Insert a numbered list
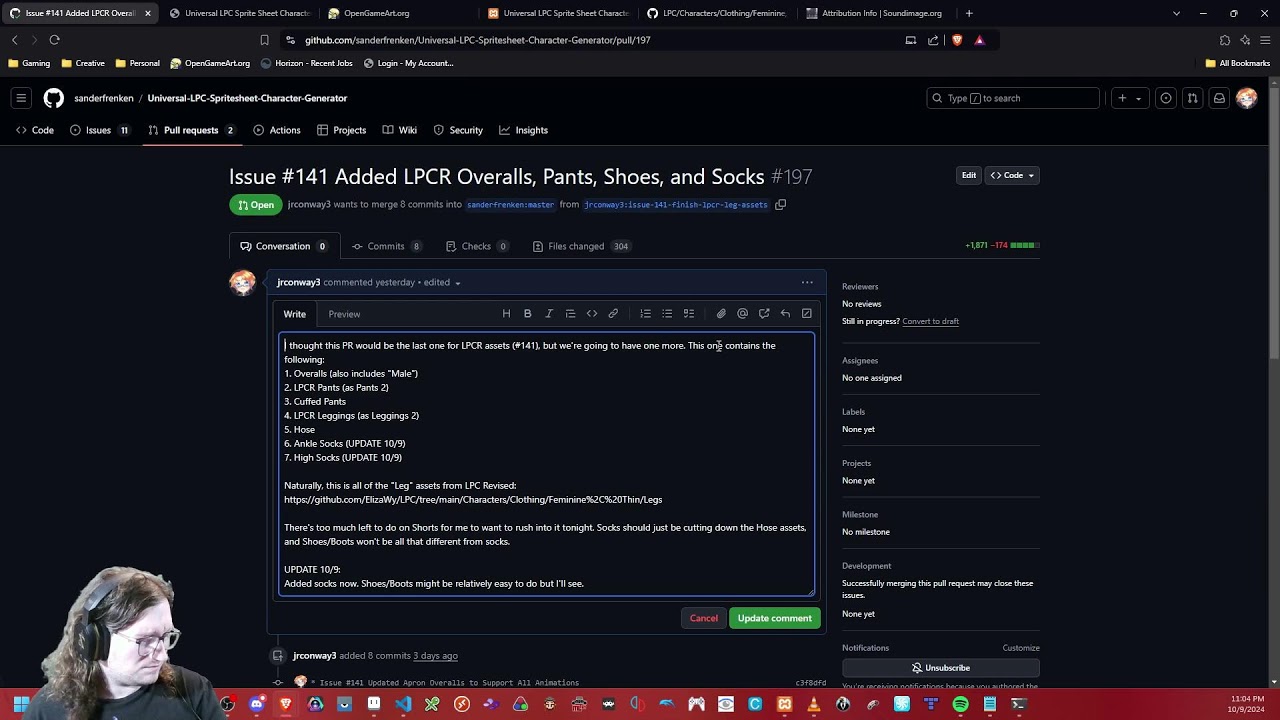This screenshot has height=720, width=1280. [645, 314]
